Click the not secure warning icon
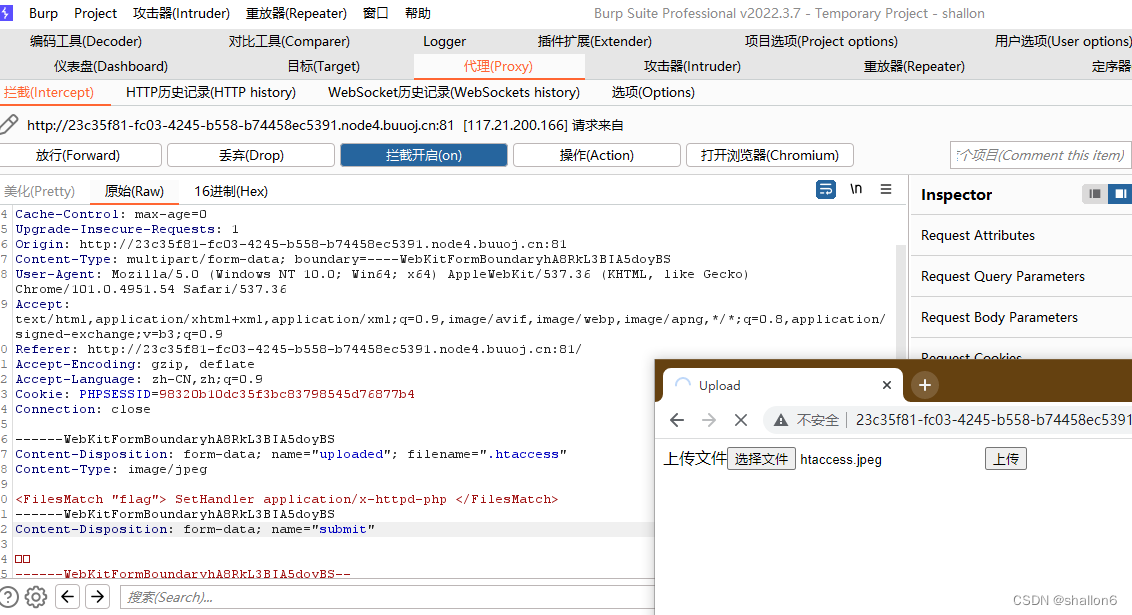The width and height of the screenshot is (1132, 615). pyautogui.click(x=780, y=420)
